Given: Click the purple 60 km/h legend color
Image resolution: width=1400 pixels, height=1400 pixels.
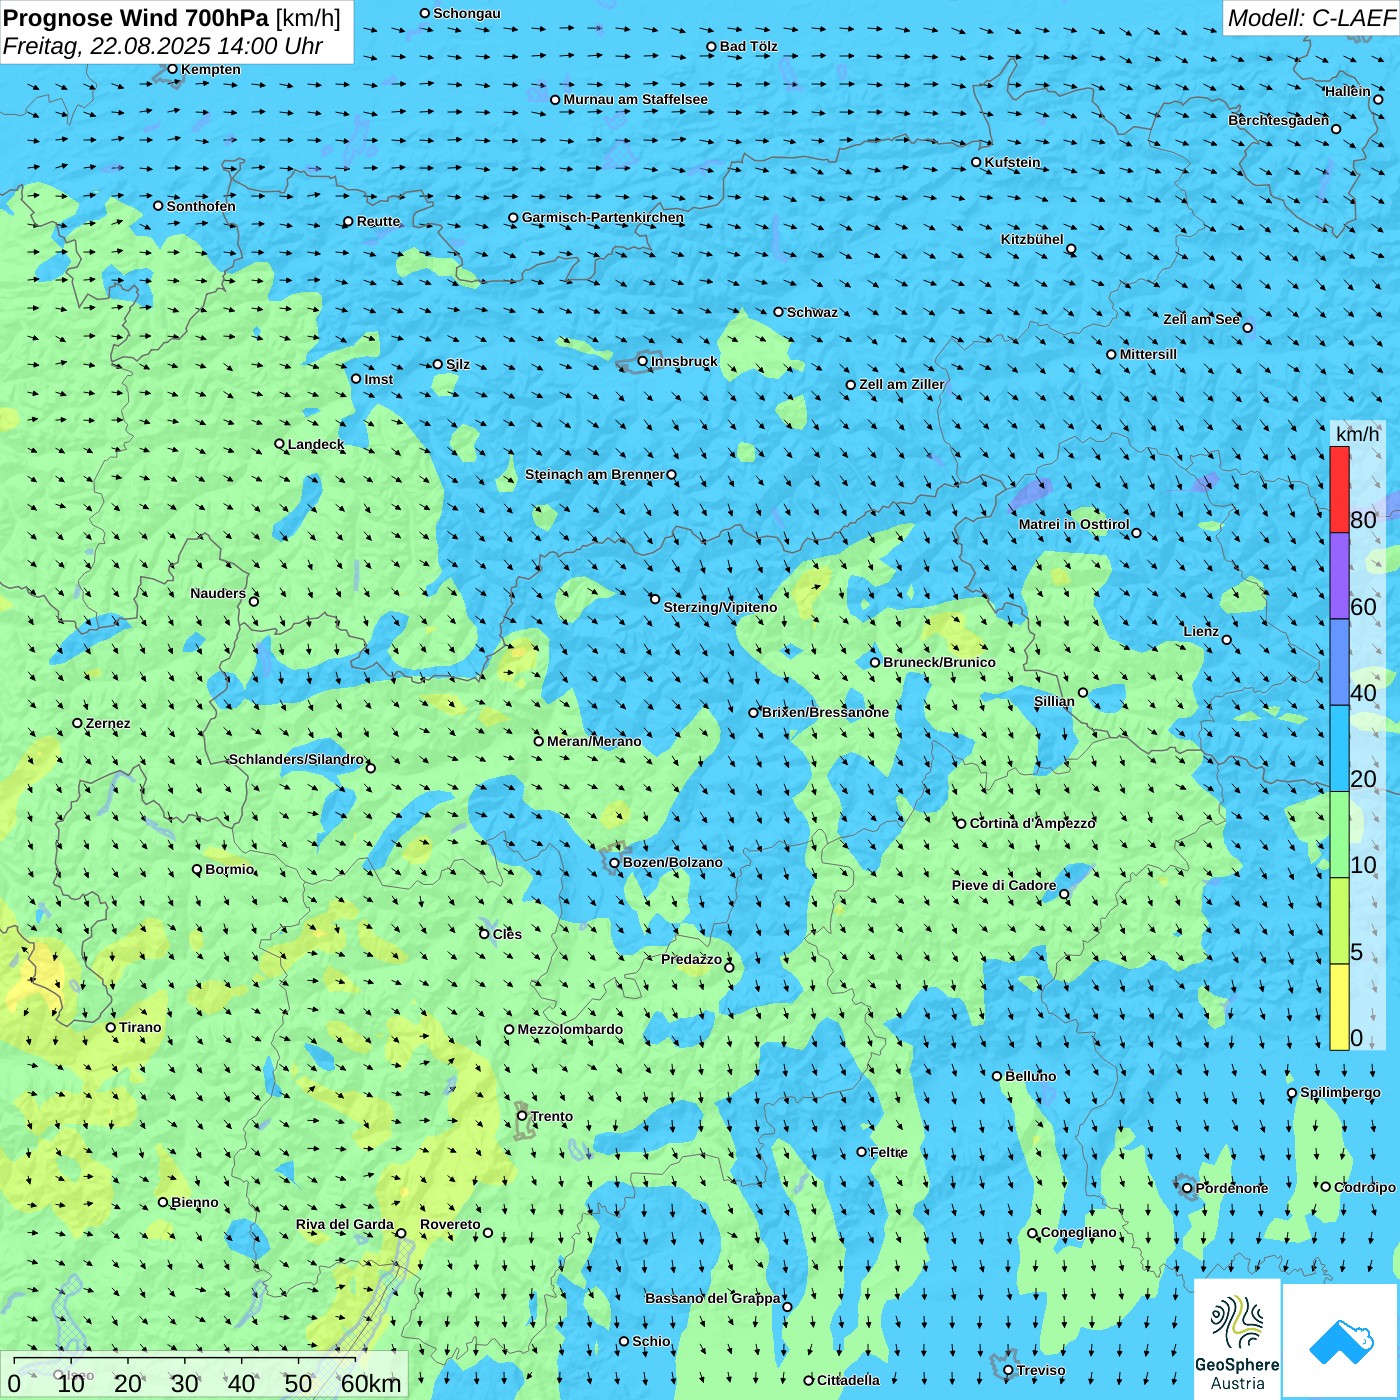Looking at the screenshot, I should (1339, 576).
